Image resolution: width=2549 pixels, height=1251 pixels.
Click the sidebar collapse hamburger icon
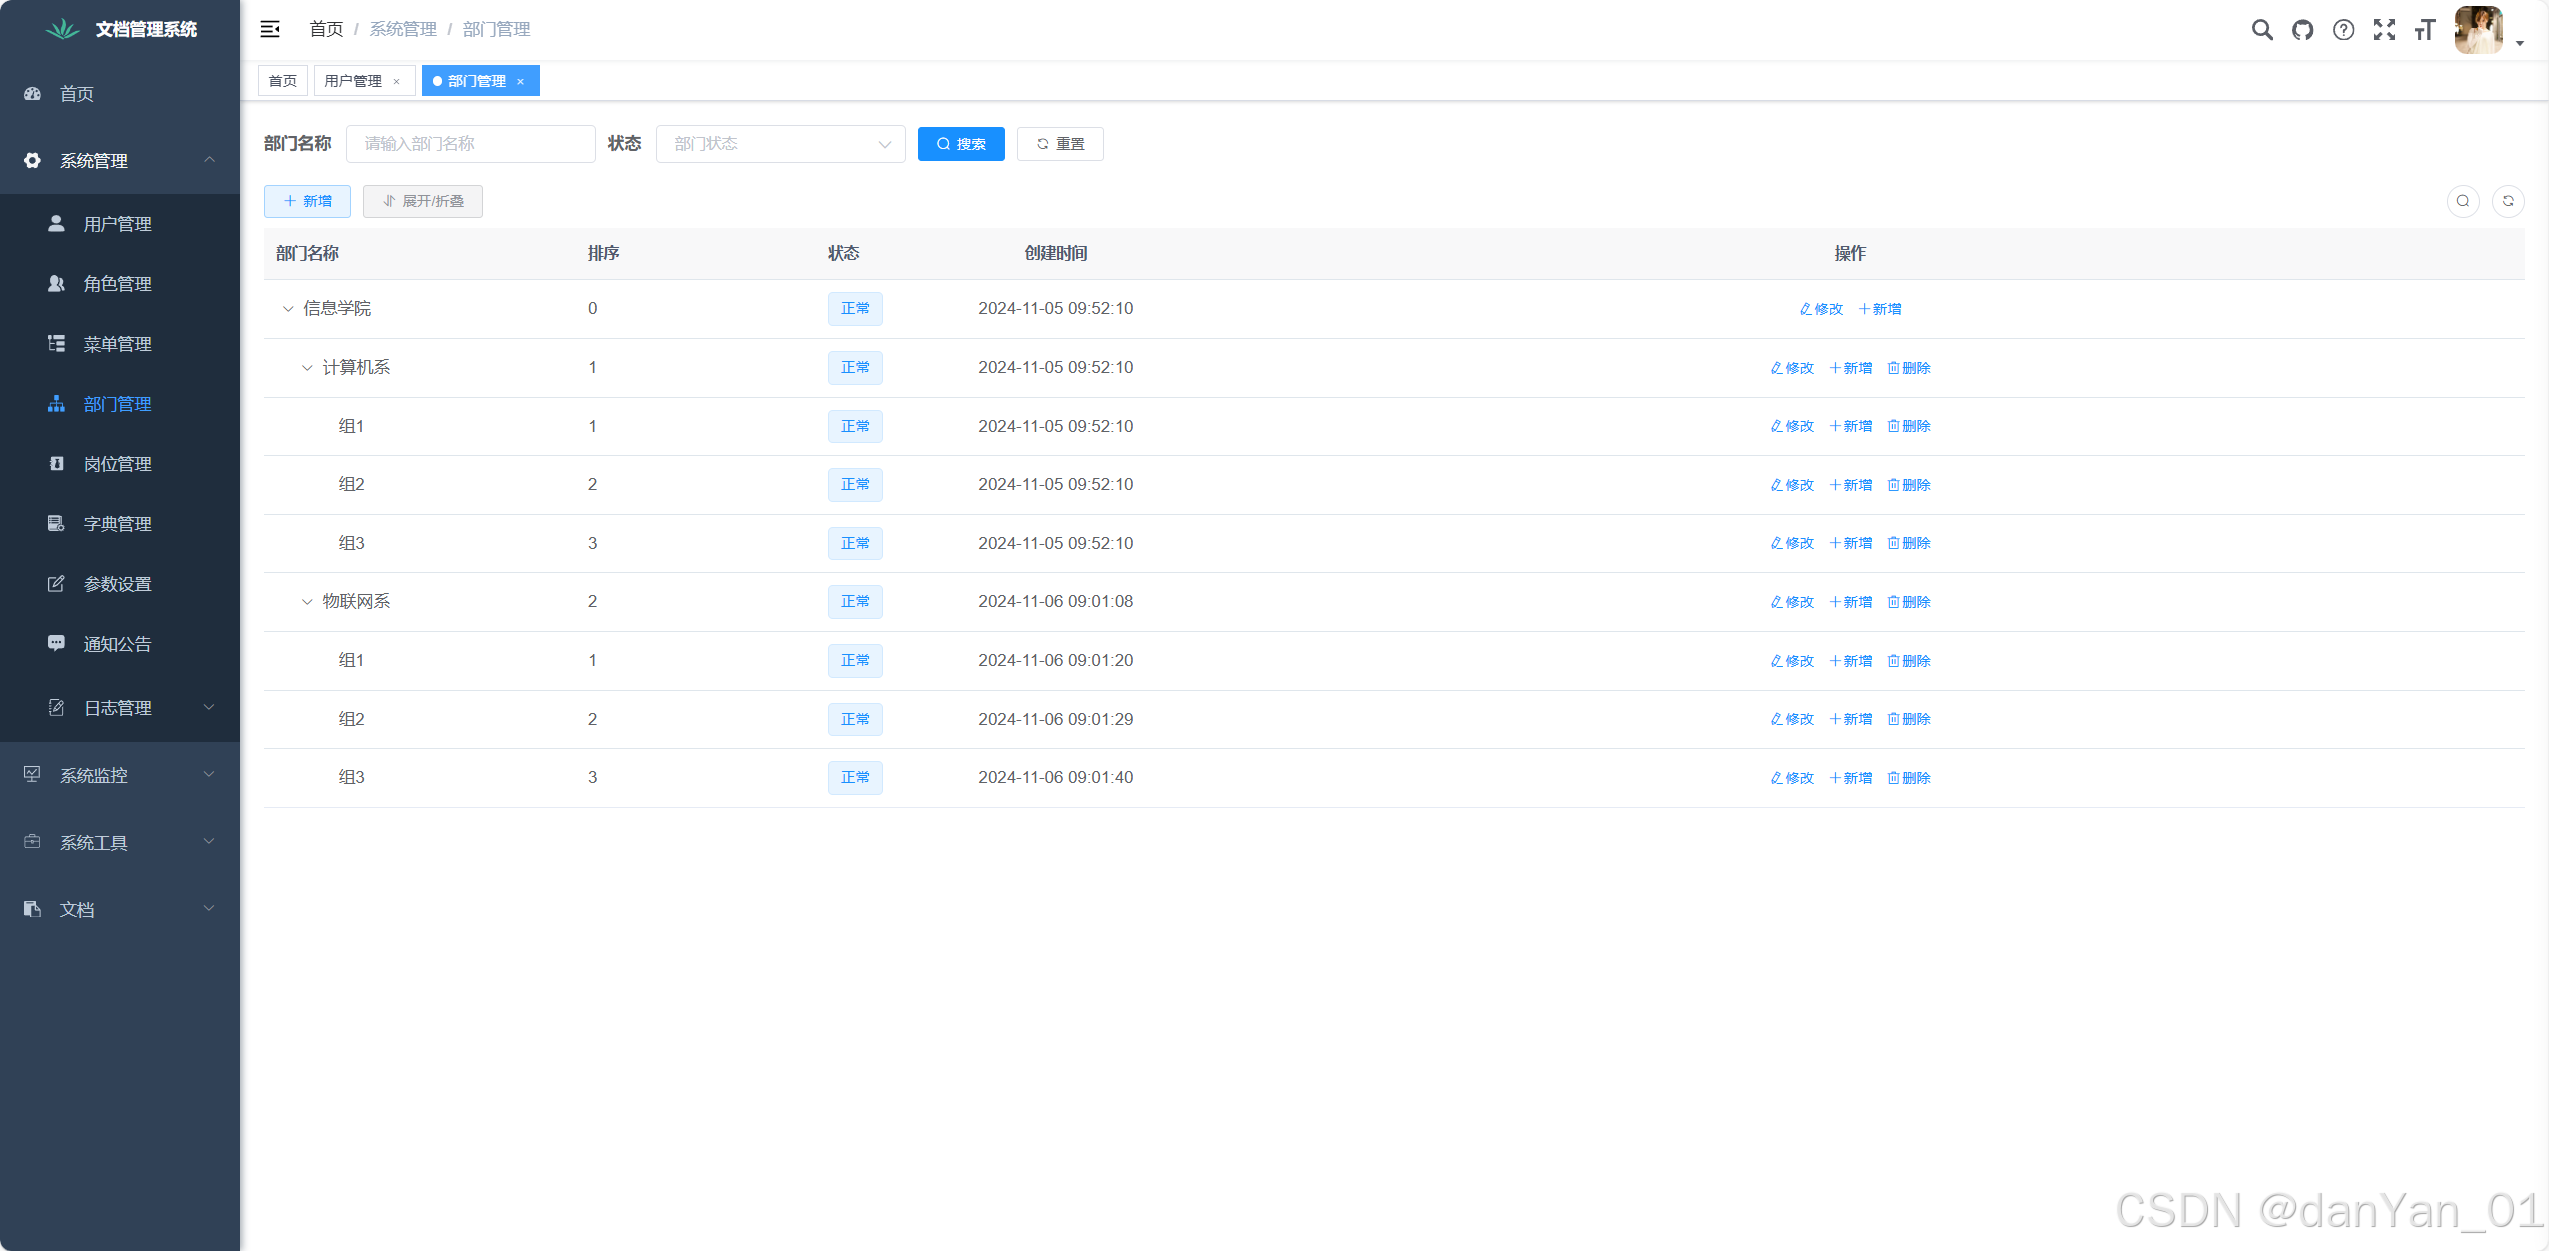point(270,29)
